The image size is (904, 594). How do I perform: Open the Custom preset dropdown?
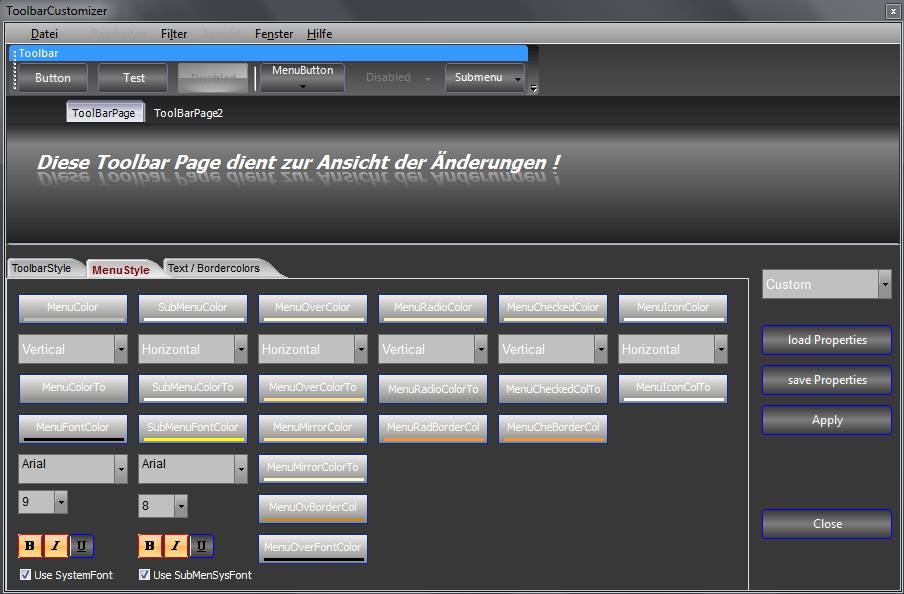(884, 284)
